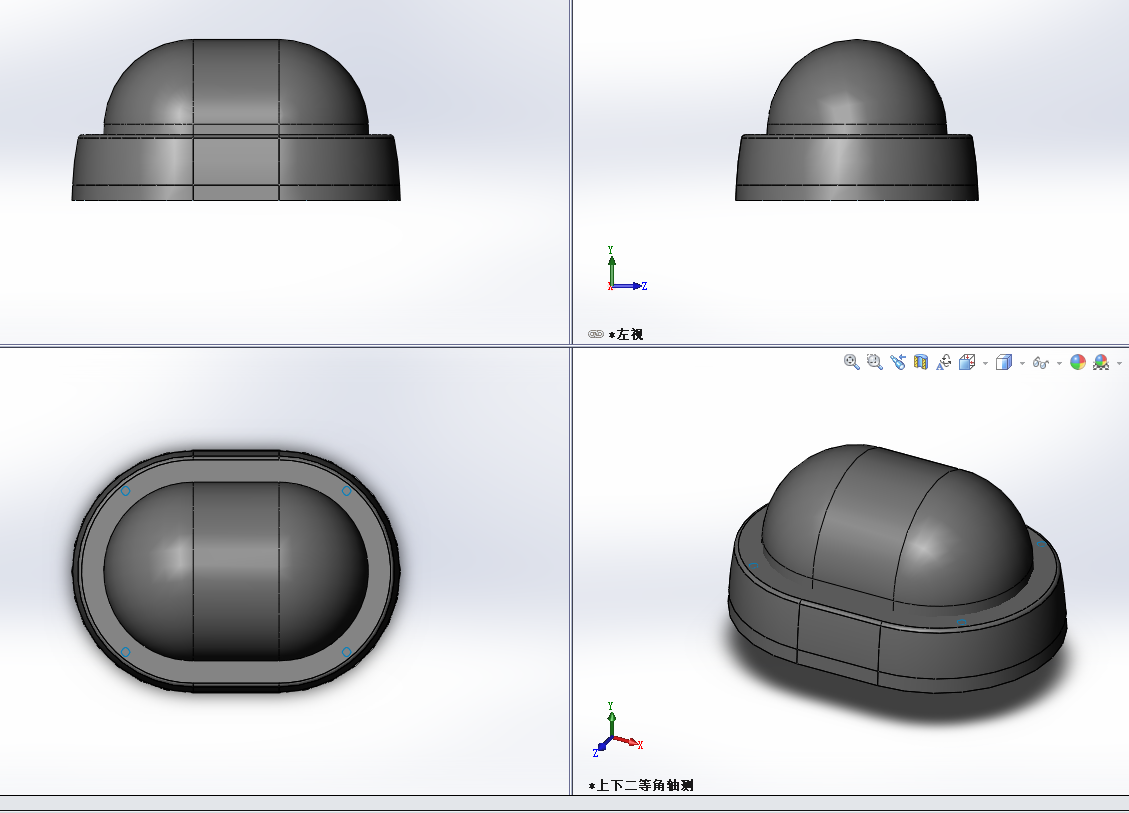Viewport: 1129px width, 813px height.
Task: Click the Hide/Show Items glasses icon
Action: tap(1041, 363)
